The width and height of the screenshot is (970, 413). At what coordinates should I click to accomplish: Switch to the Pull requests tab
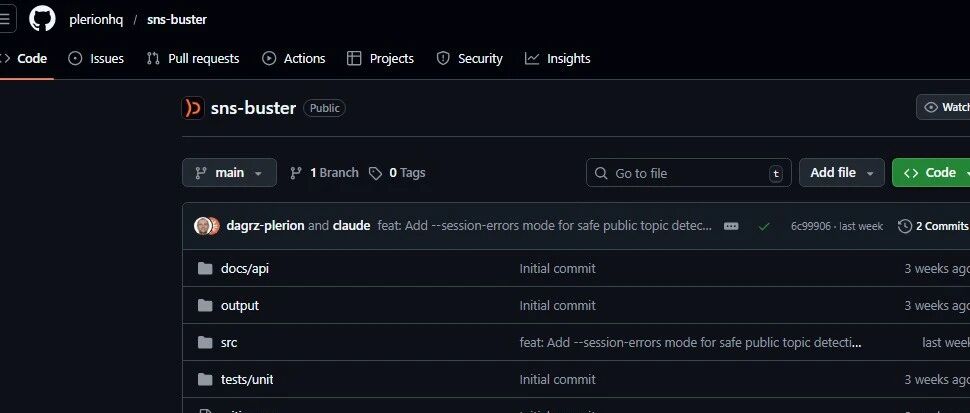(192, 59)
